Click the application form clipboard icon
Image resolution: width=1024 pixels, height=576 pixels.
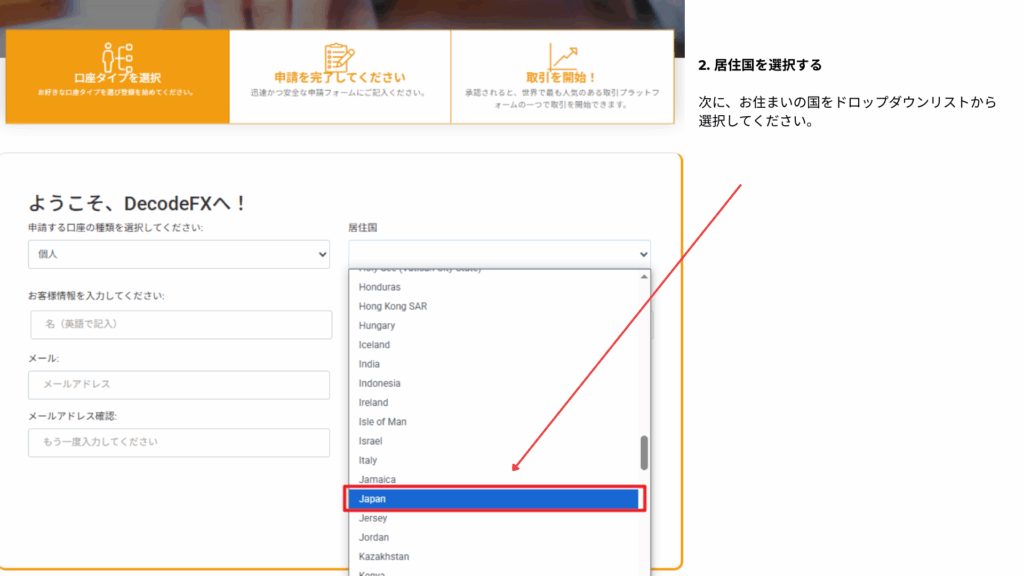point(339,56)
